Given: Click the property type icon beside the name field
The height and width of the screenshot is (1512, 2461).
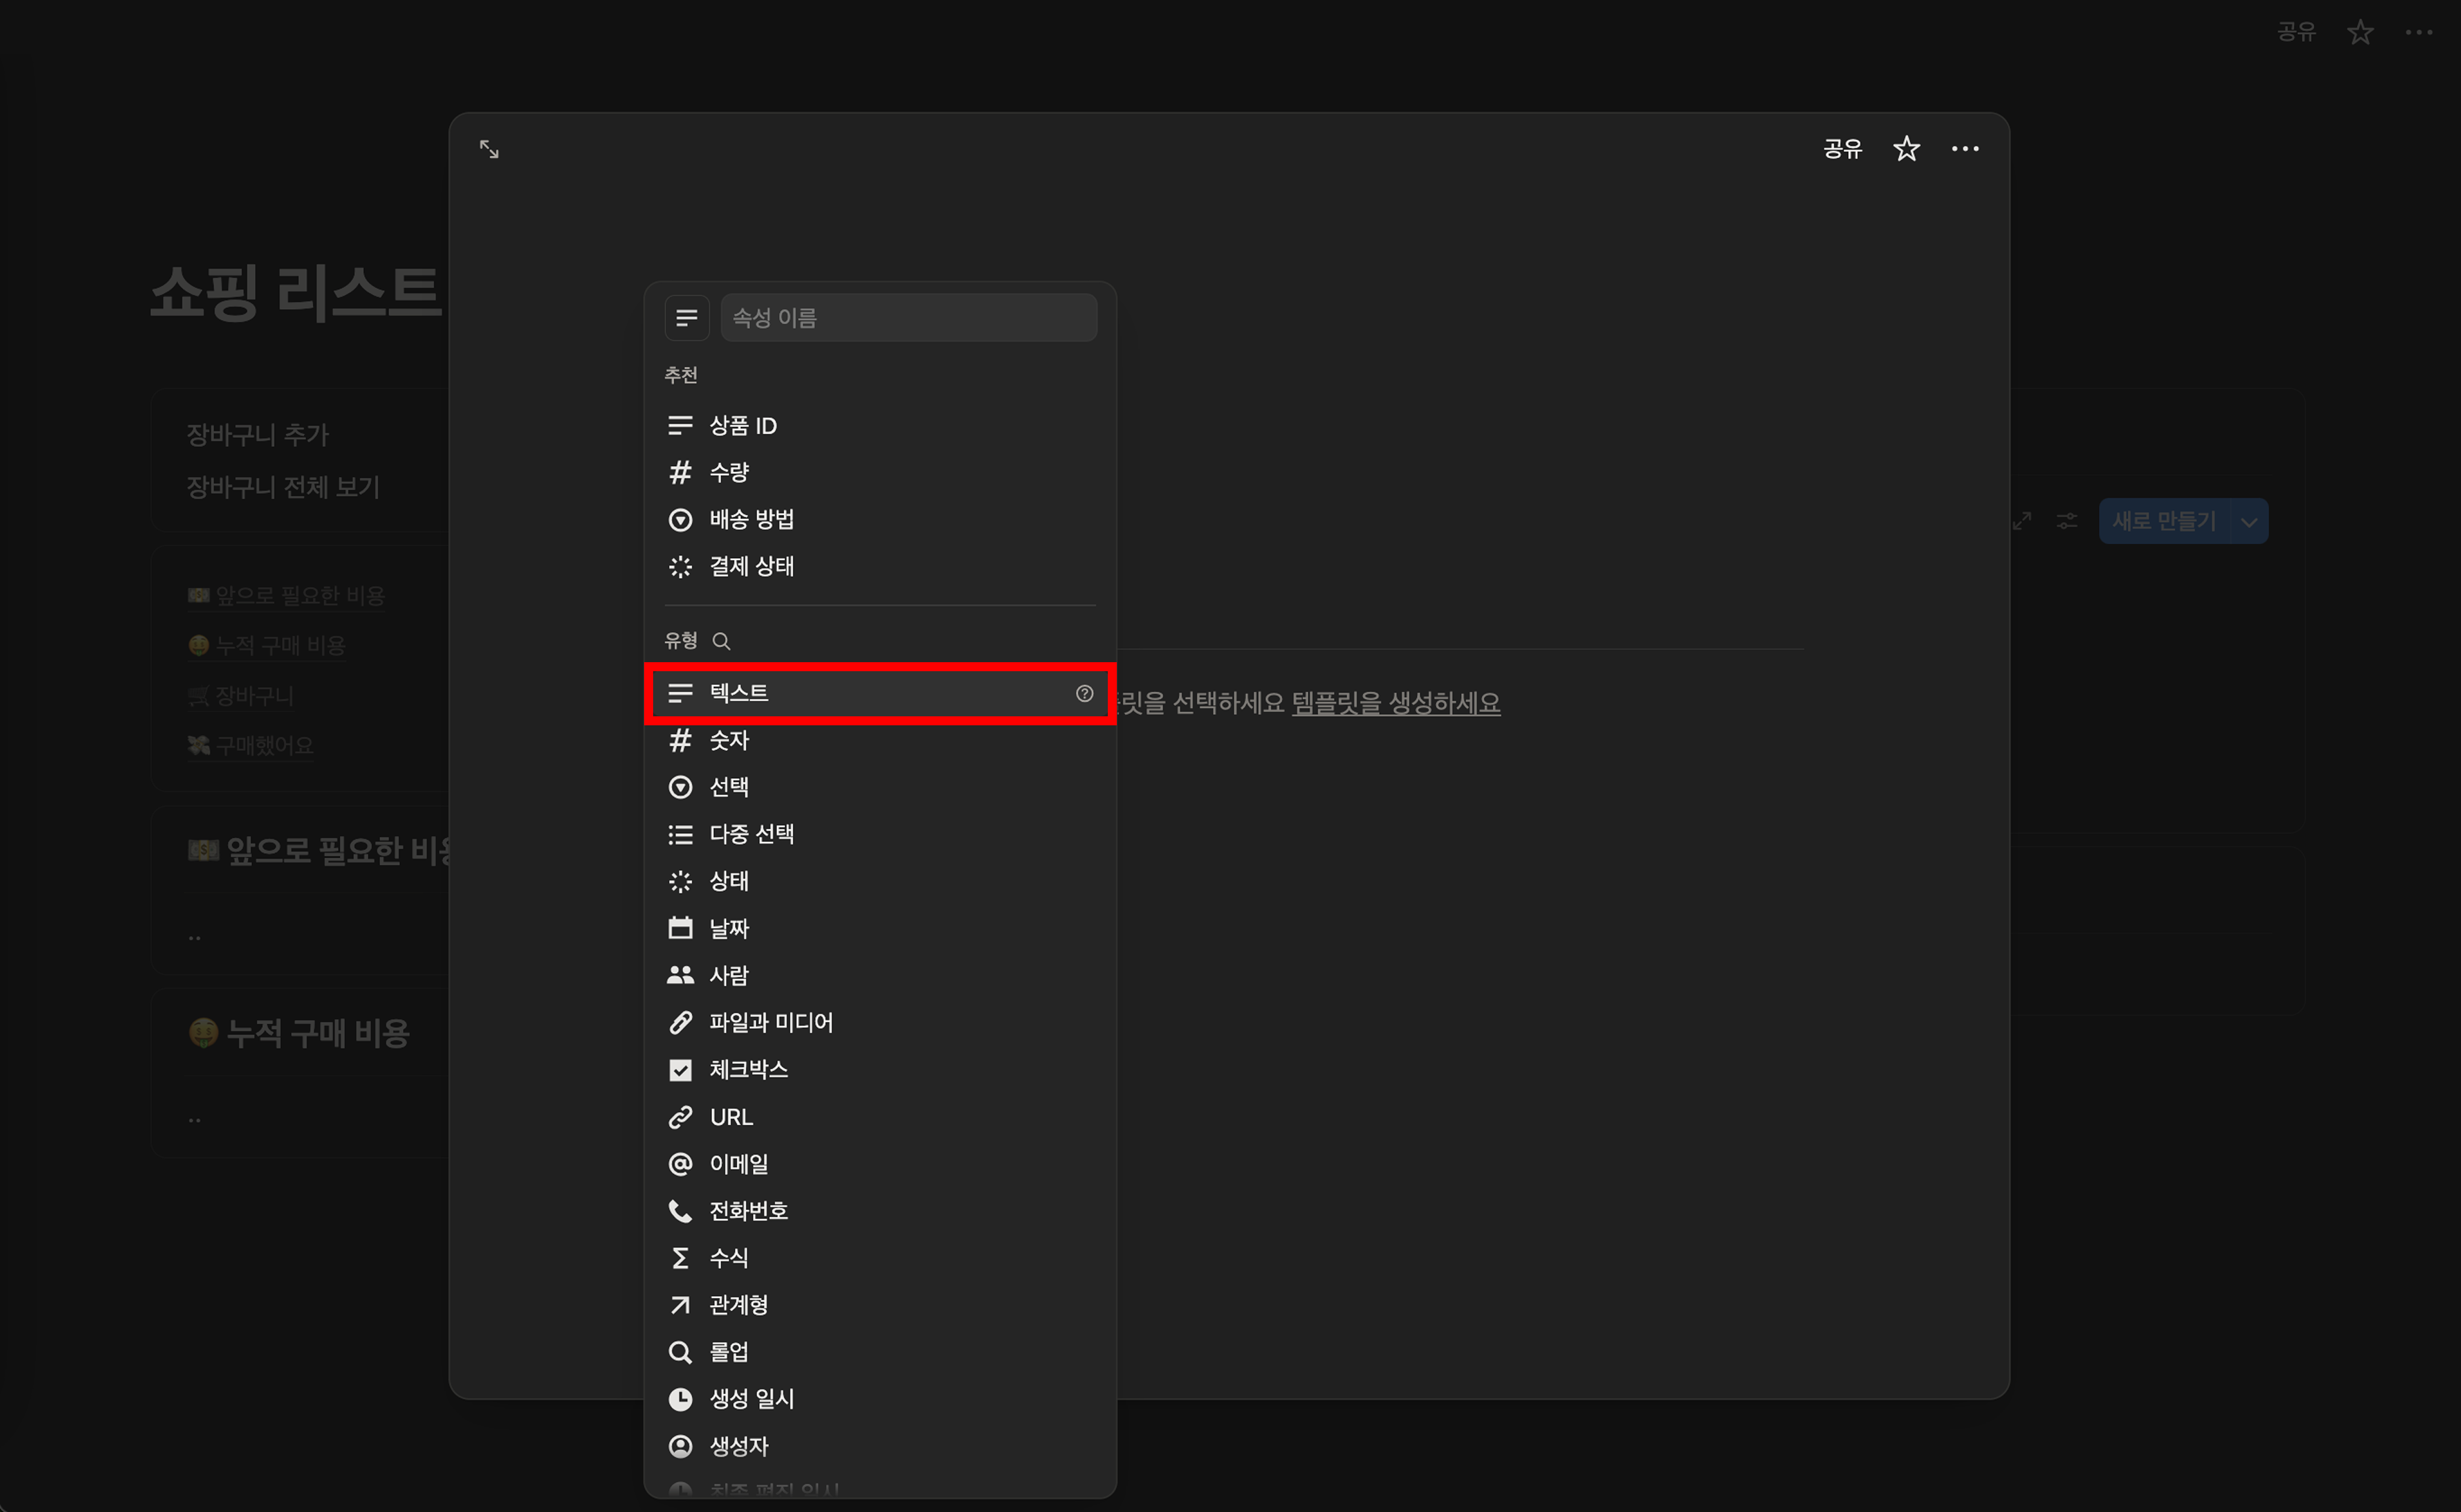Looking at the screenshot, I should tap(686, 318).
